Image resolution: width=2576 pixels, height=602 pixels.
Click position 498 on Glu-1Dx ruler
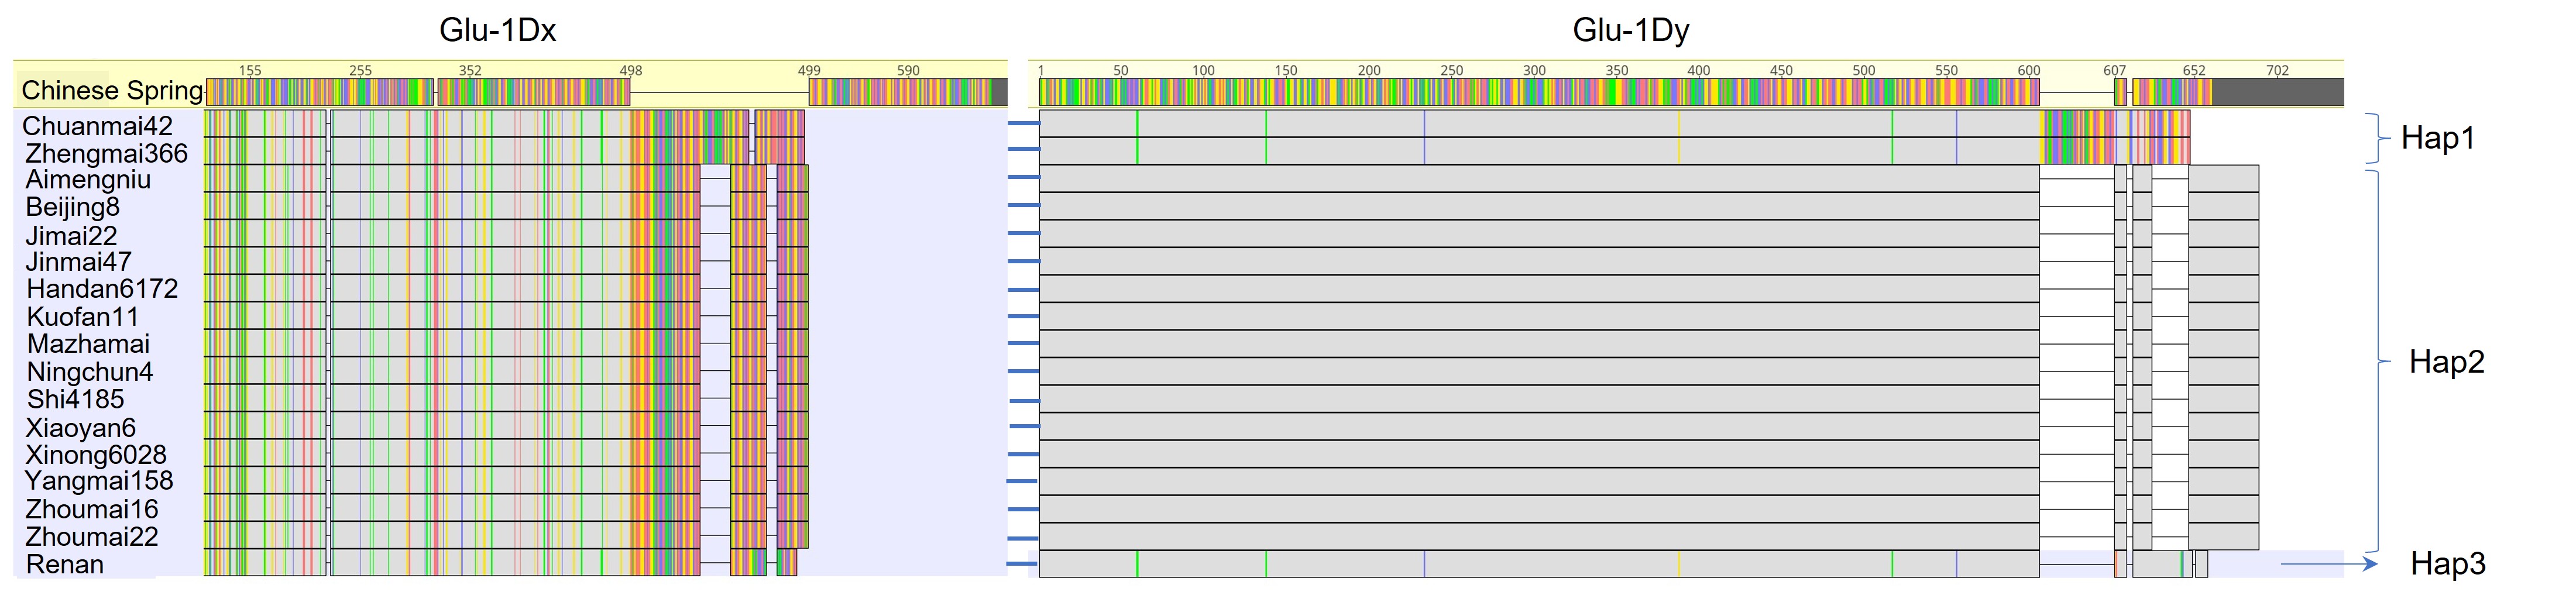click(631, 70)
